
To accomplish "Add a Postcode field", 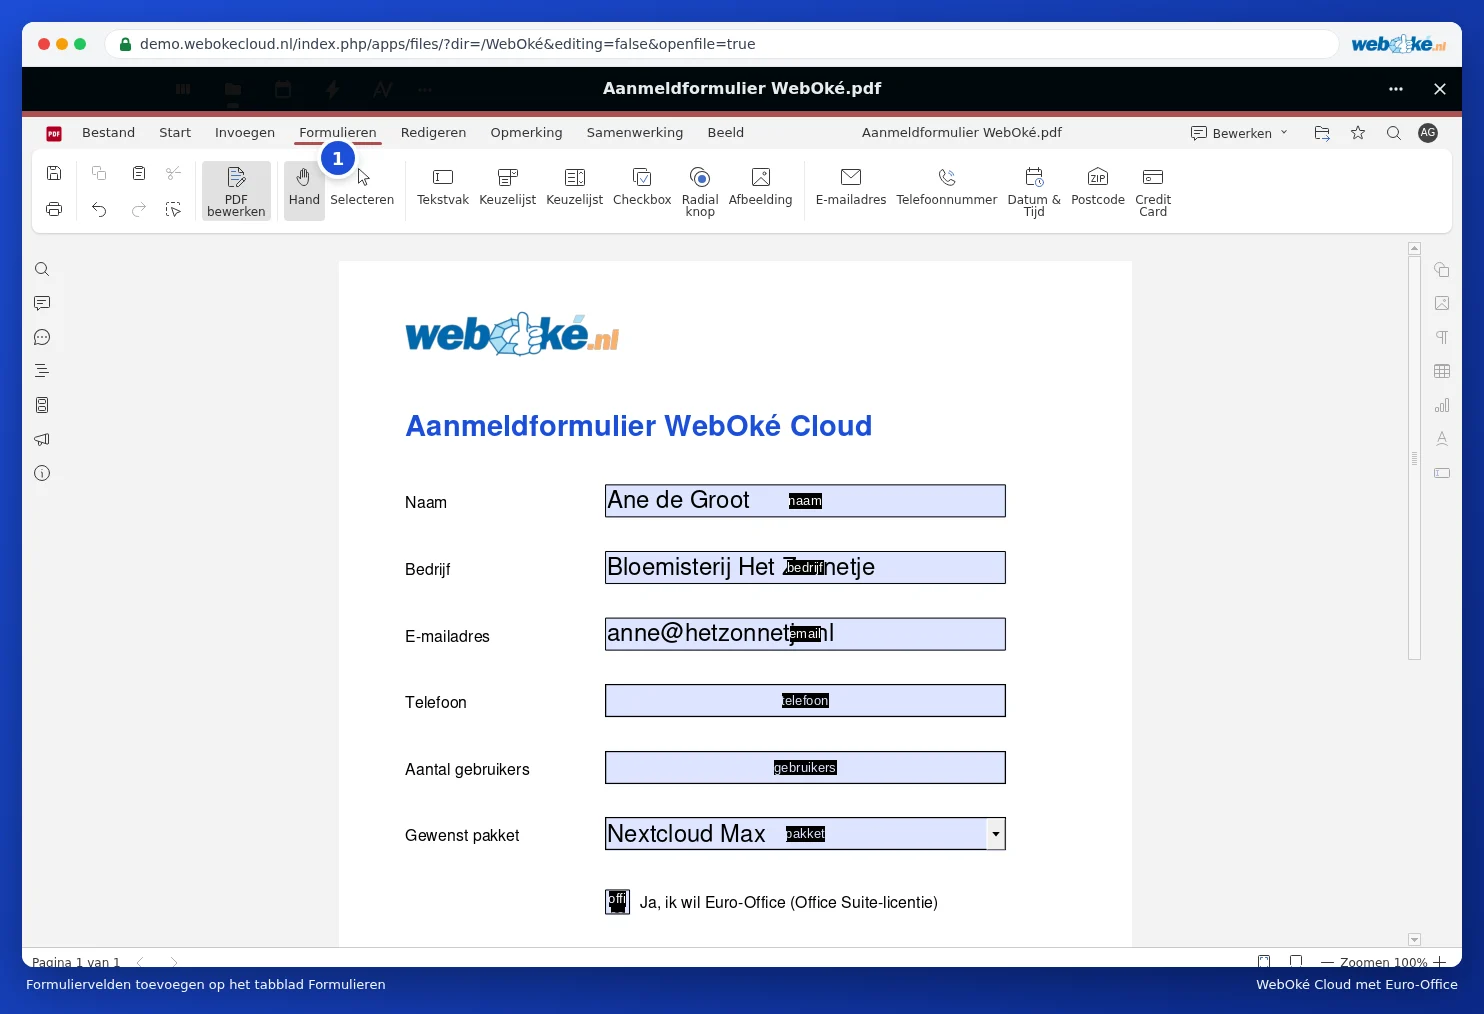I will 1098,189.
